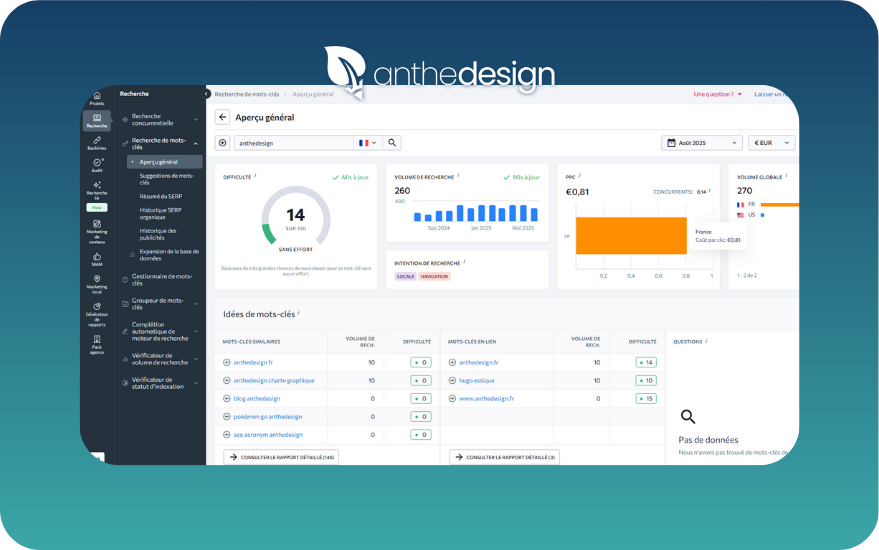Expand Complétion automatique de moteur de recherche
879x550 pixels.
pos(196,331)
